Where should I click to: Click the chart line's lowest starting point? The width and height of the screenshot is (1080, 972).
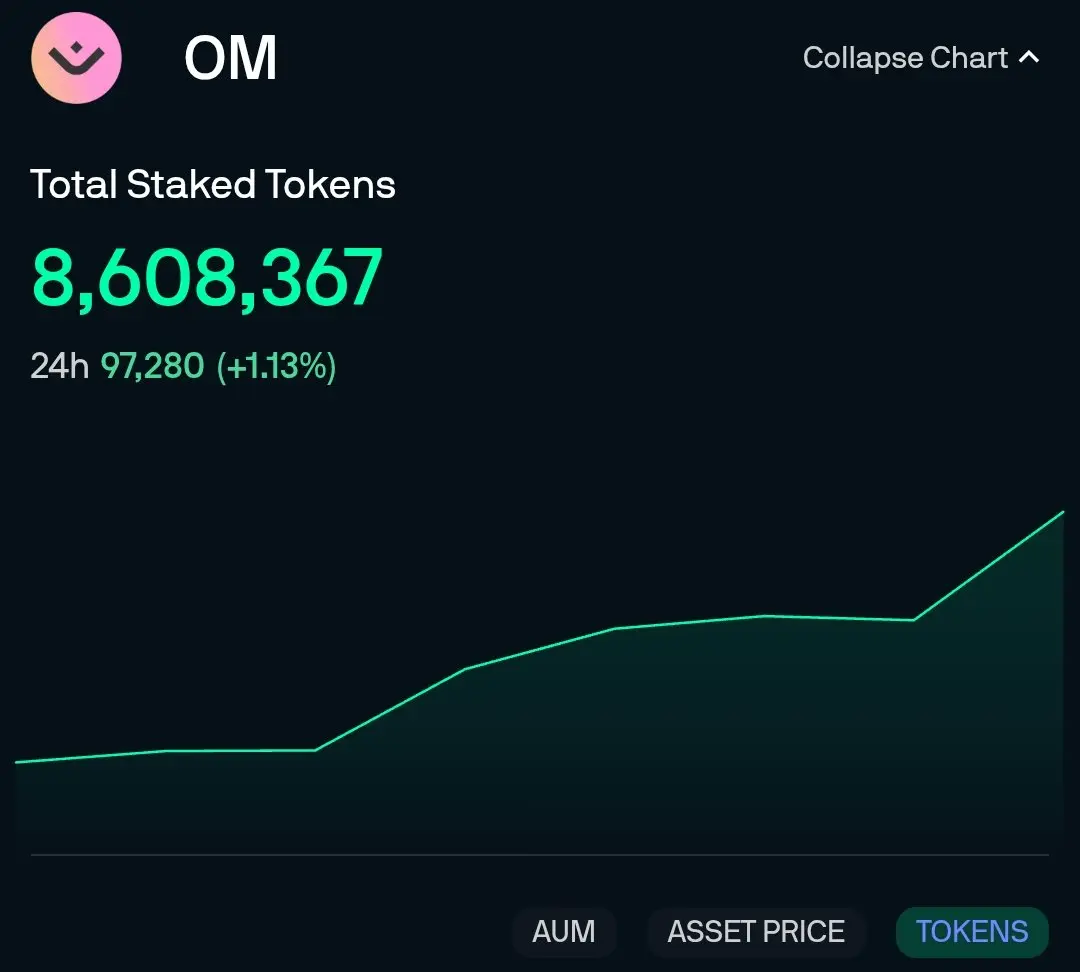tap(17, 762)
